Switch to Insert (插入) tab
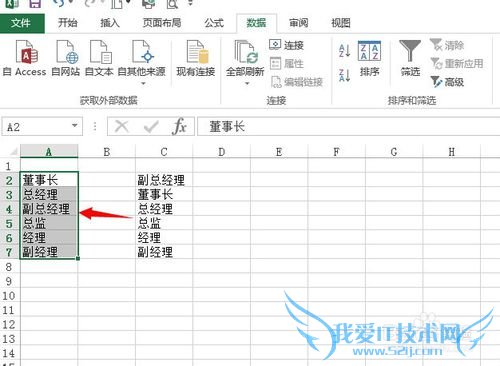The height and width of the screenshot is (366, 500). click(110, 23)
